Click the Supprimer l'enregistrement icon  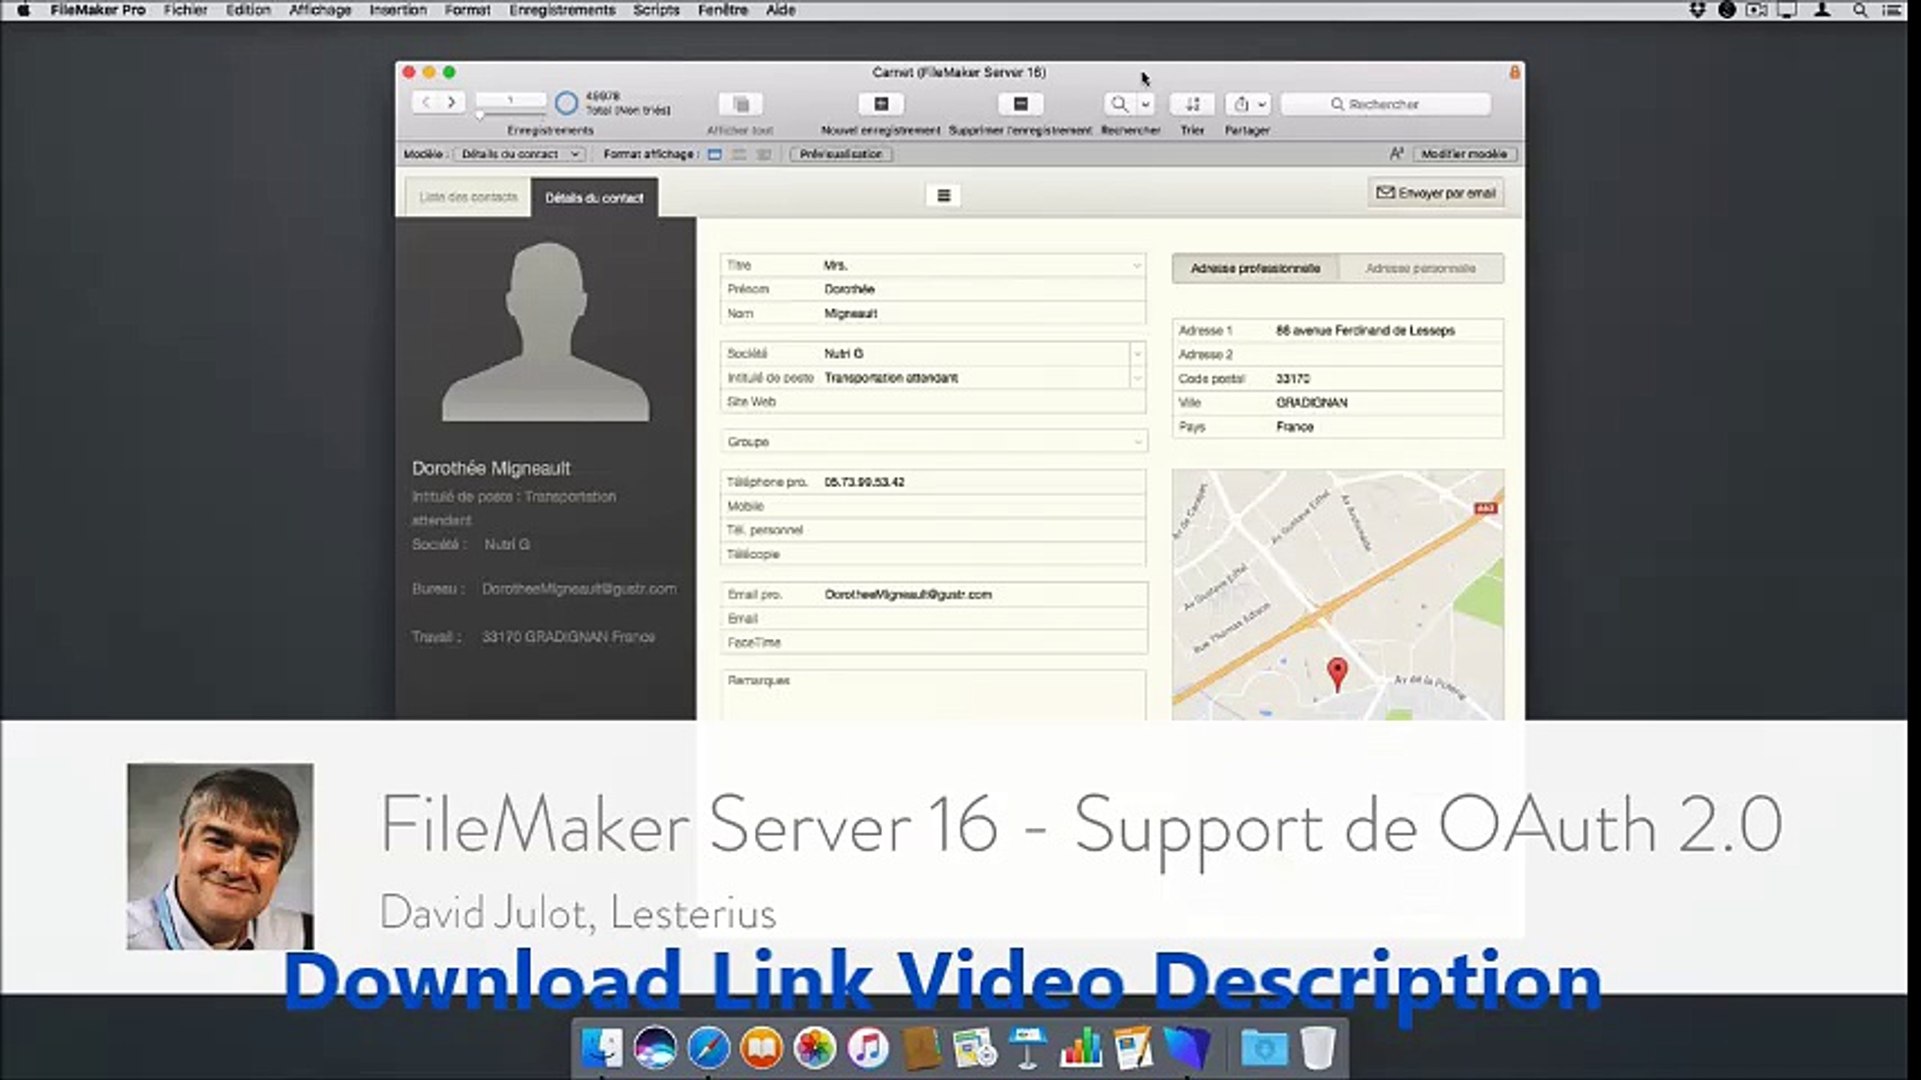tap(1020, 104)
